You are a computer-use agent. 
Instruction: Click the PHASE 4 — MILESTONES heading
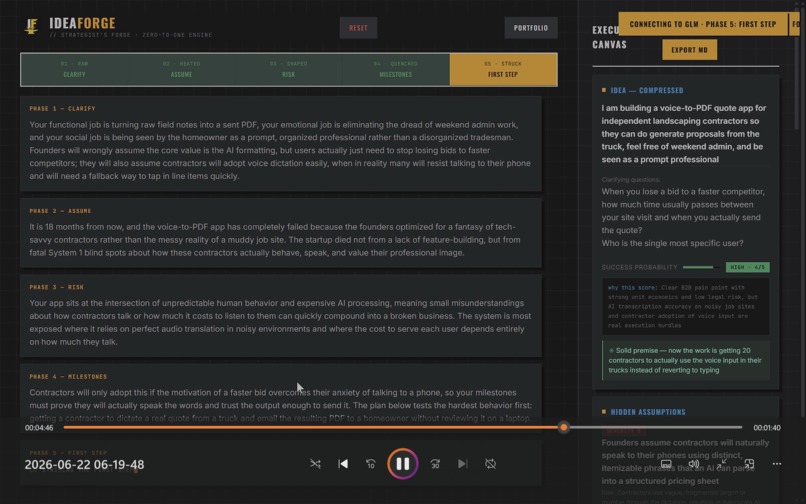(x=68, y=376)
